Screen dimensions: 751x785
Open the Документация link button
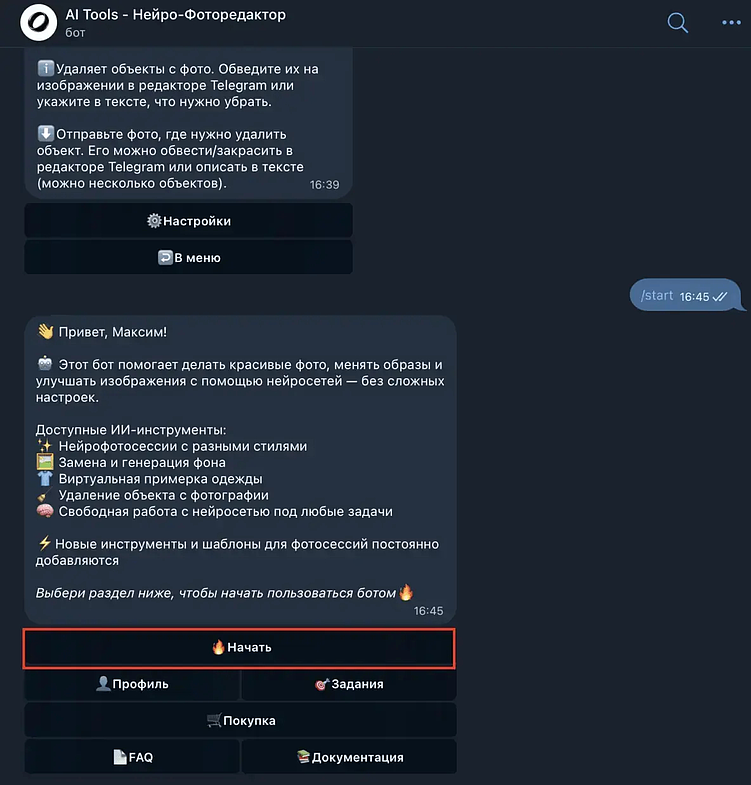coord(349,757)
